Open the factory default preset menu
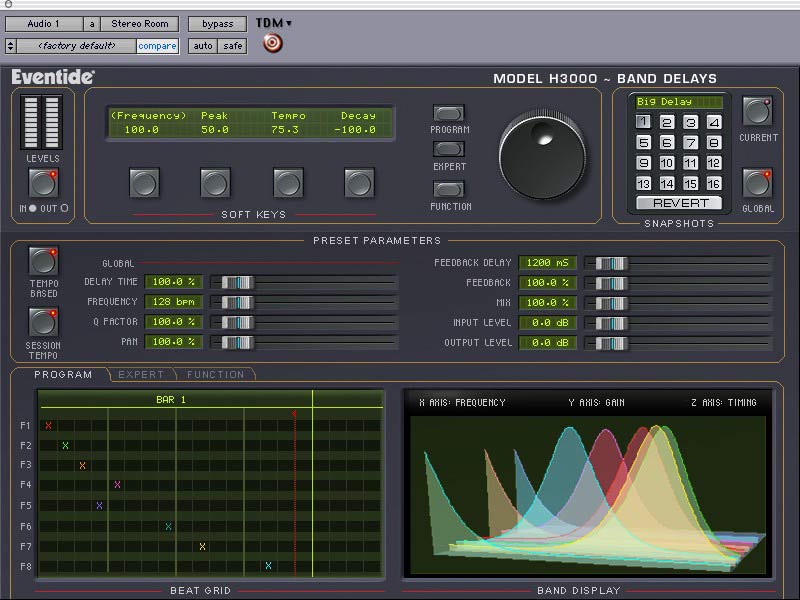Image resolution: width=800 pixels, height=600 pixels. [77, 46]
